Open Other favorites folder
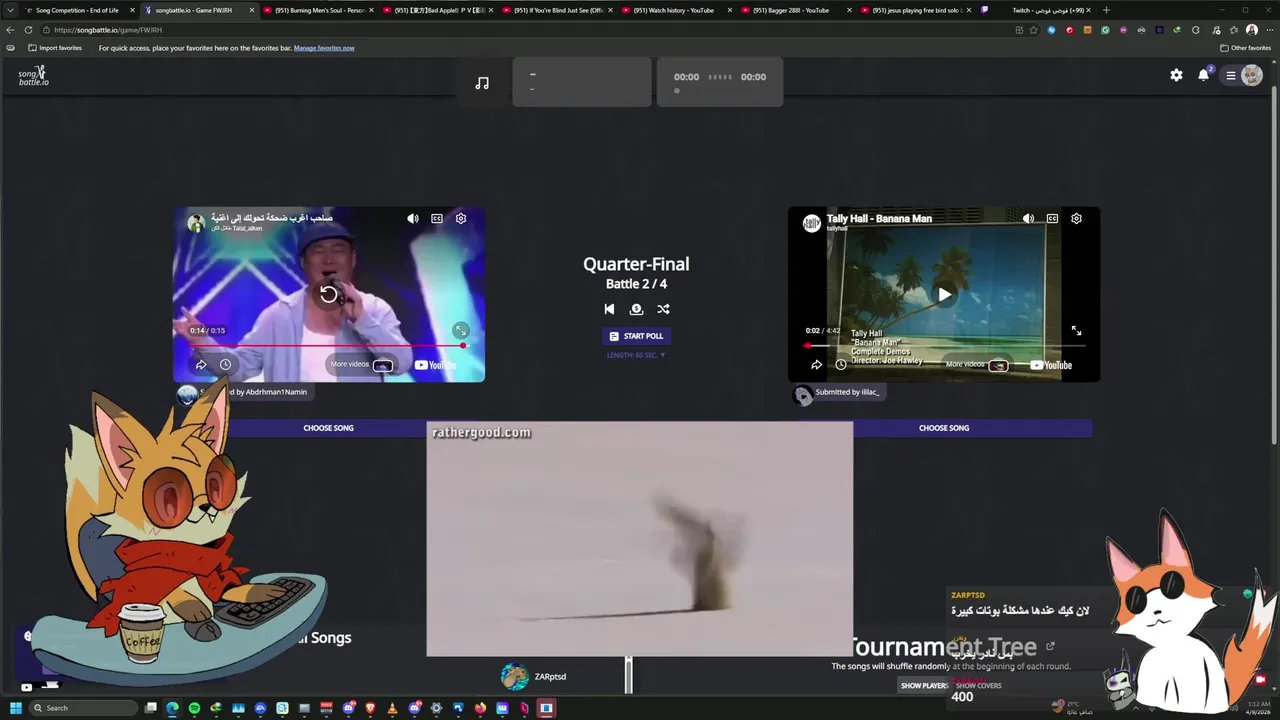 coord(1246,48)
